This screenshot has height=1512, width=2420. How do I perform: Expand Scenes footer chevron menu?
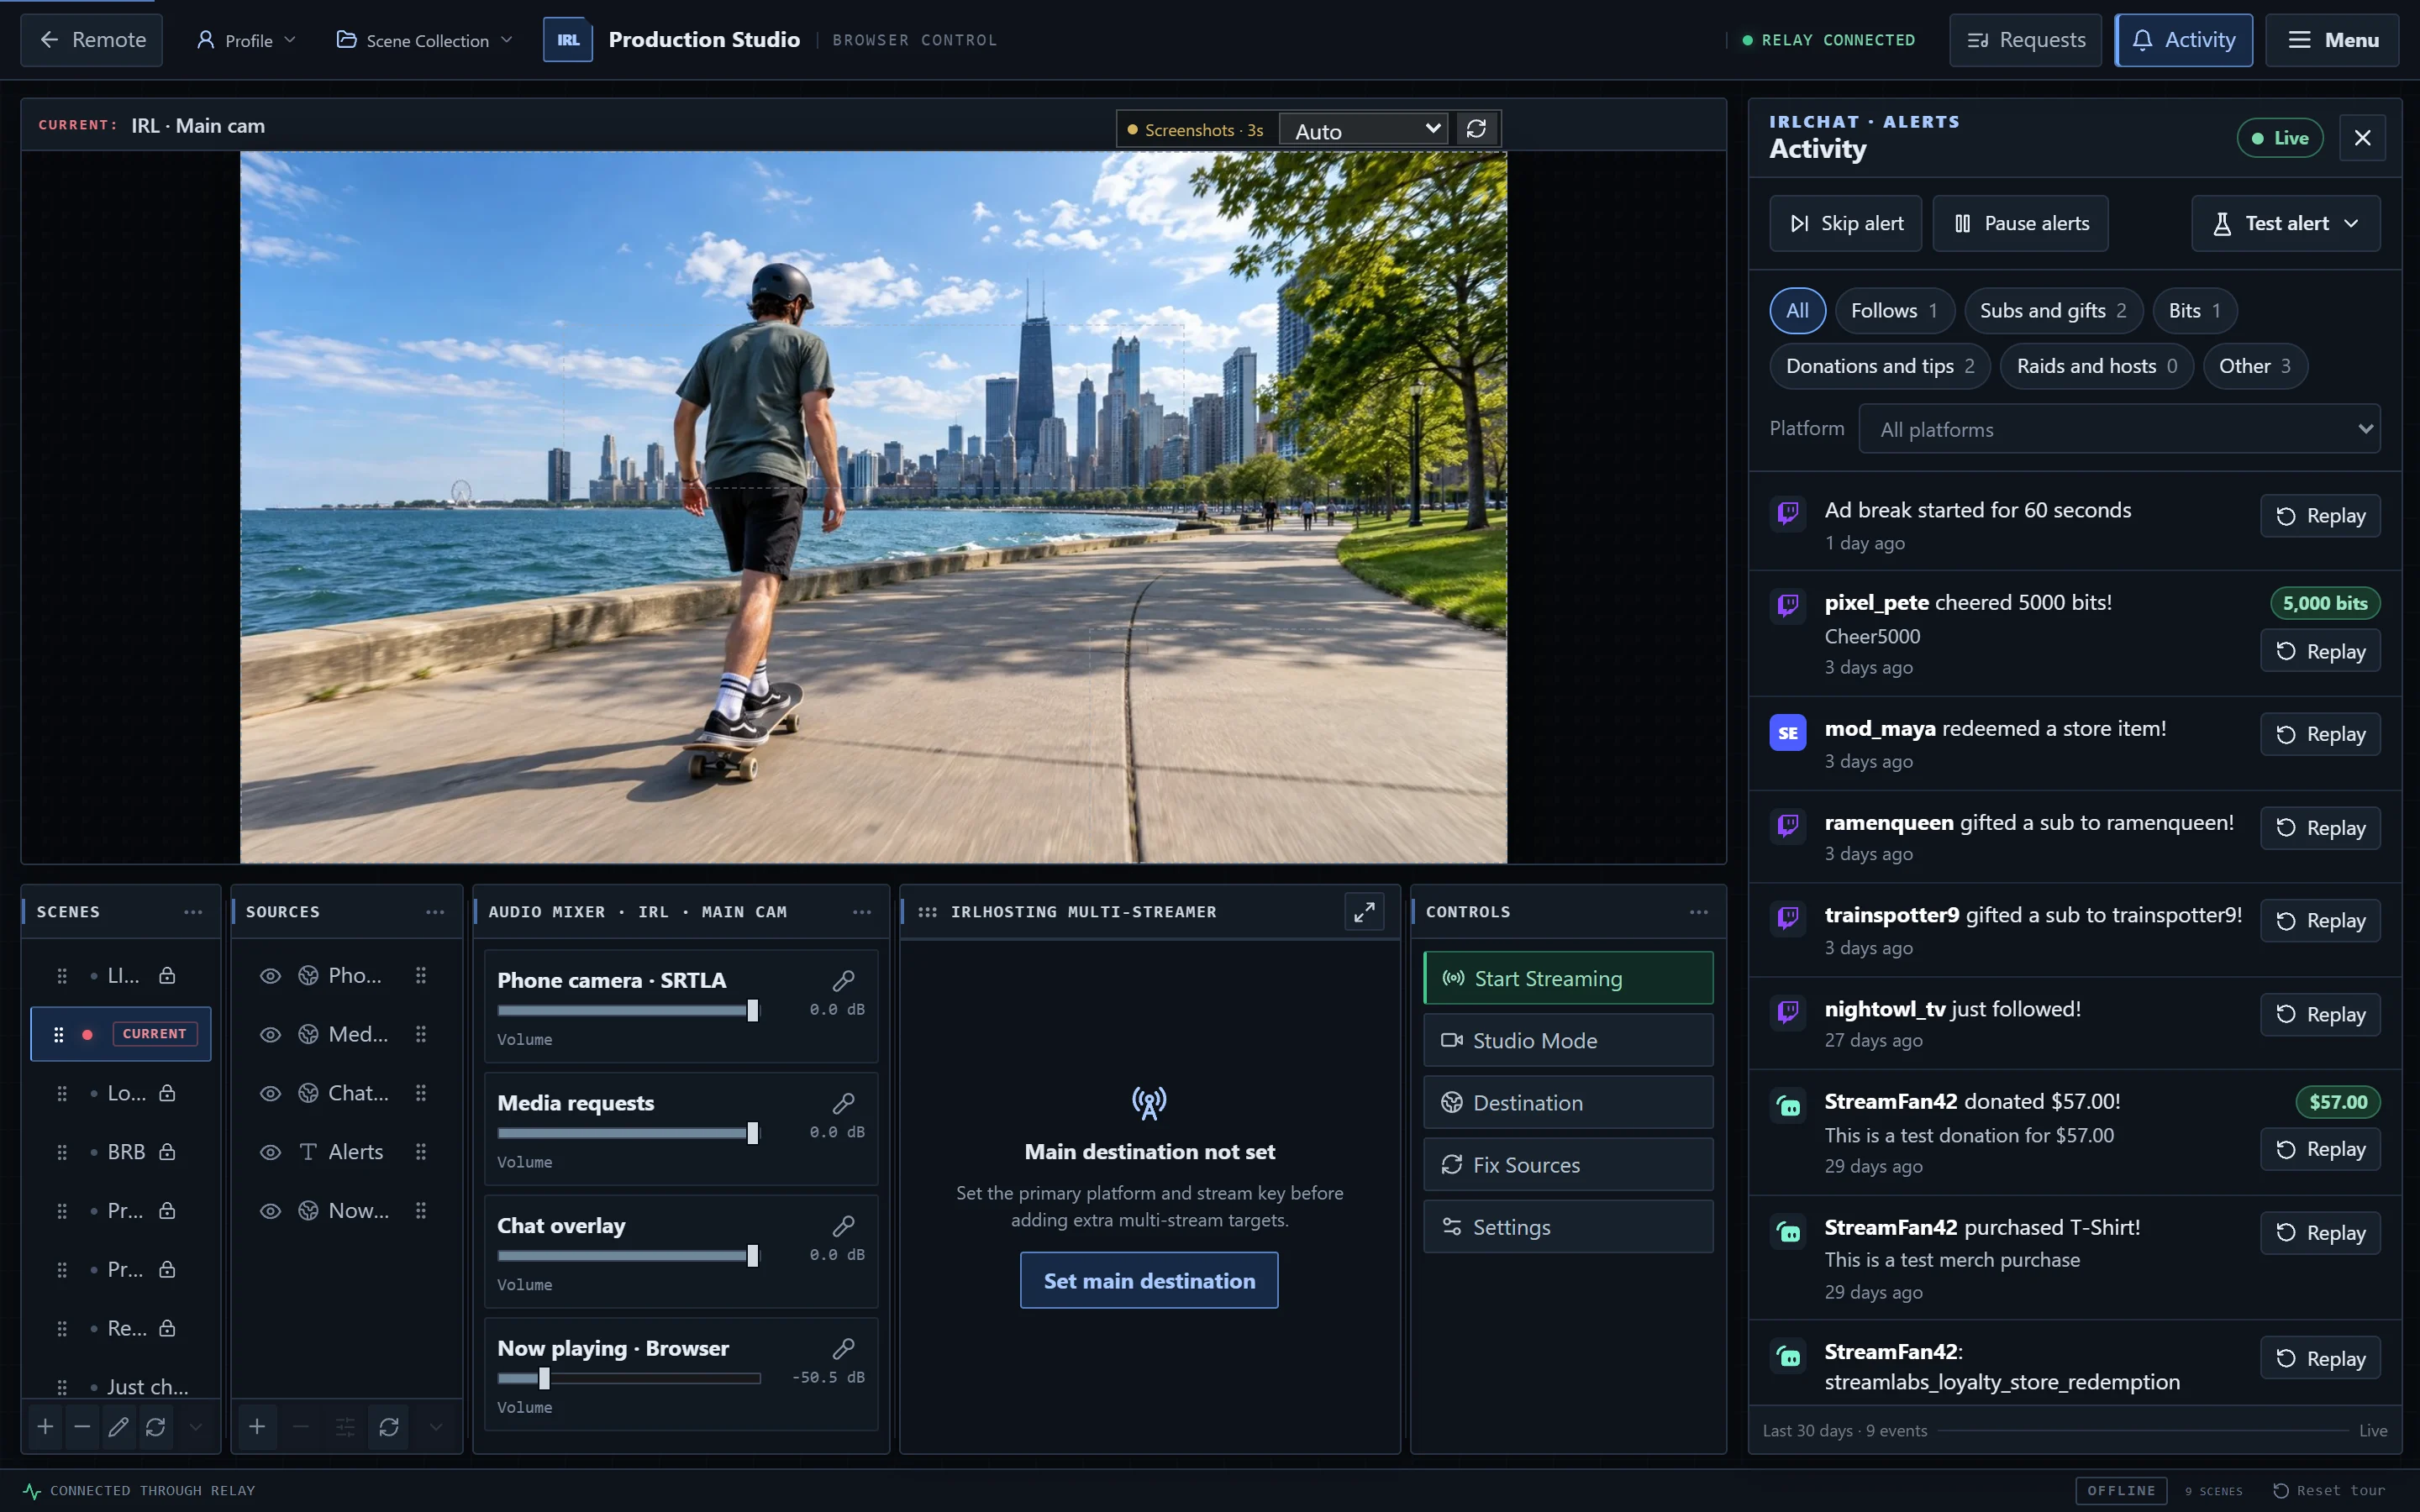click(x=196, y=1427)
